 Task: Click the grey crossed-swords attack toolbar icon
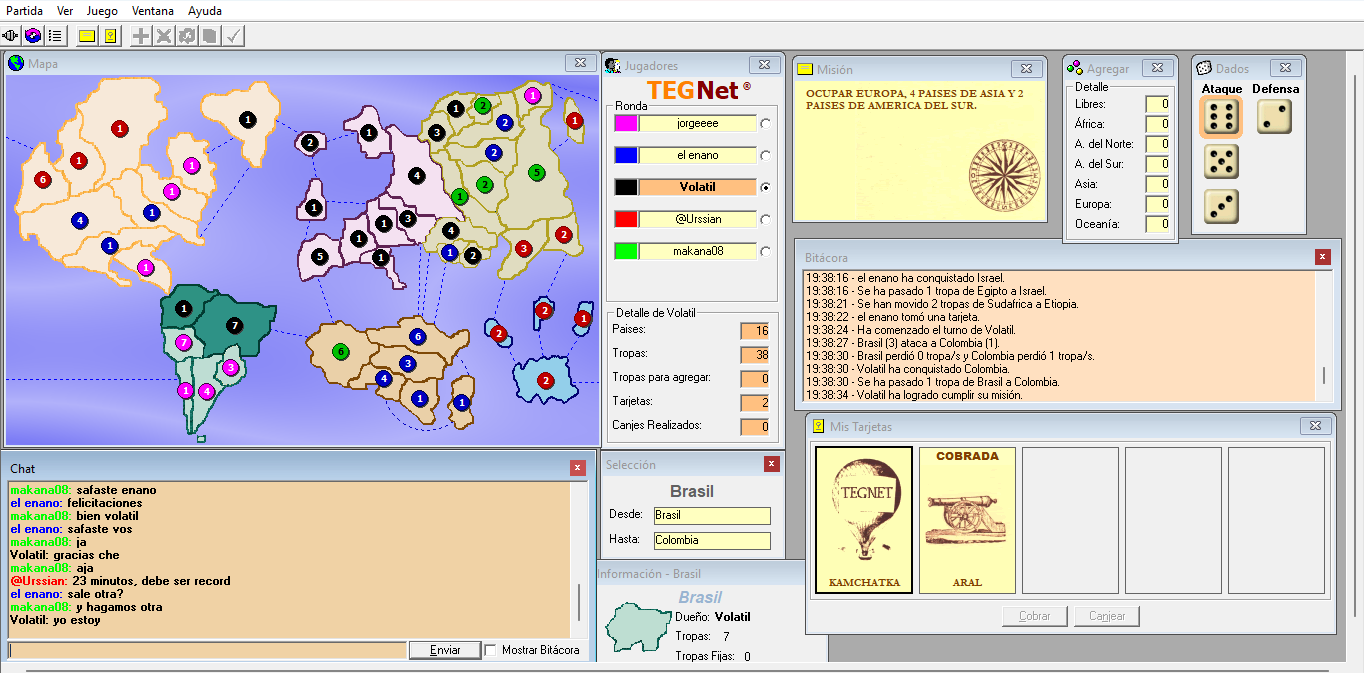point(164,36)
